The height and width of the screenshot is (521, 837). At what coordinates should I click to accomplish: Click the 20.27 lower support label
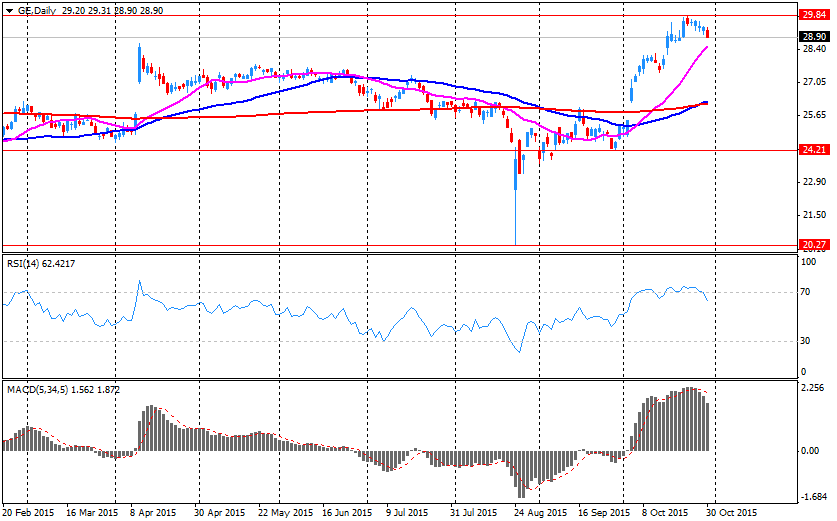tap(814, 245)
